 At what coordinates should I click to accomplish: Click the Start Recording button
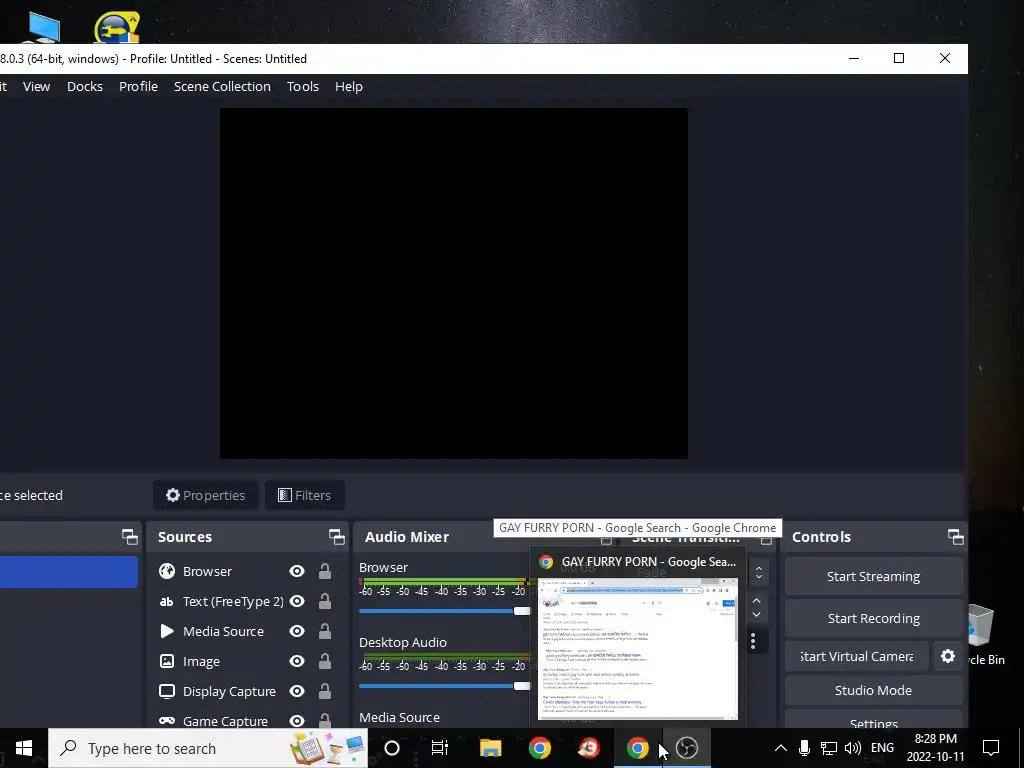click(873, 618)
